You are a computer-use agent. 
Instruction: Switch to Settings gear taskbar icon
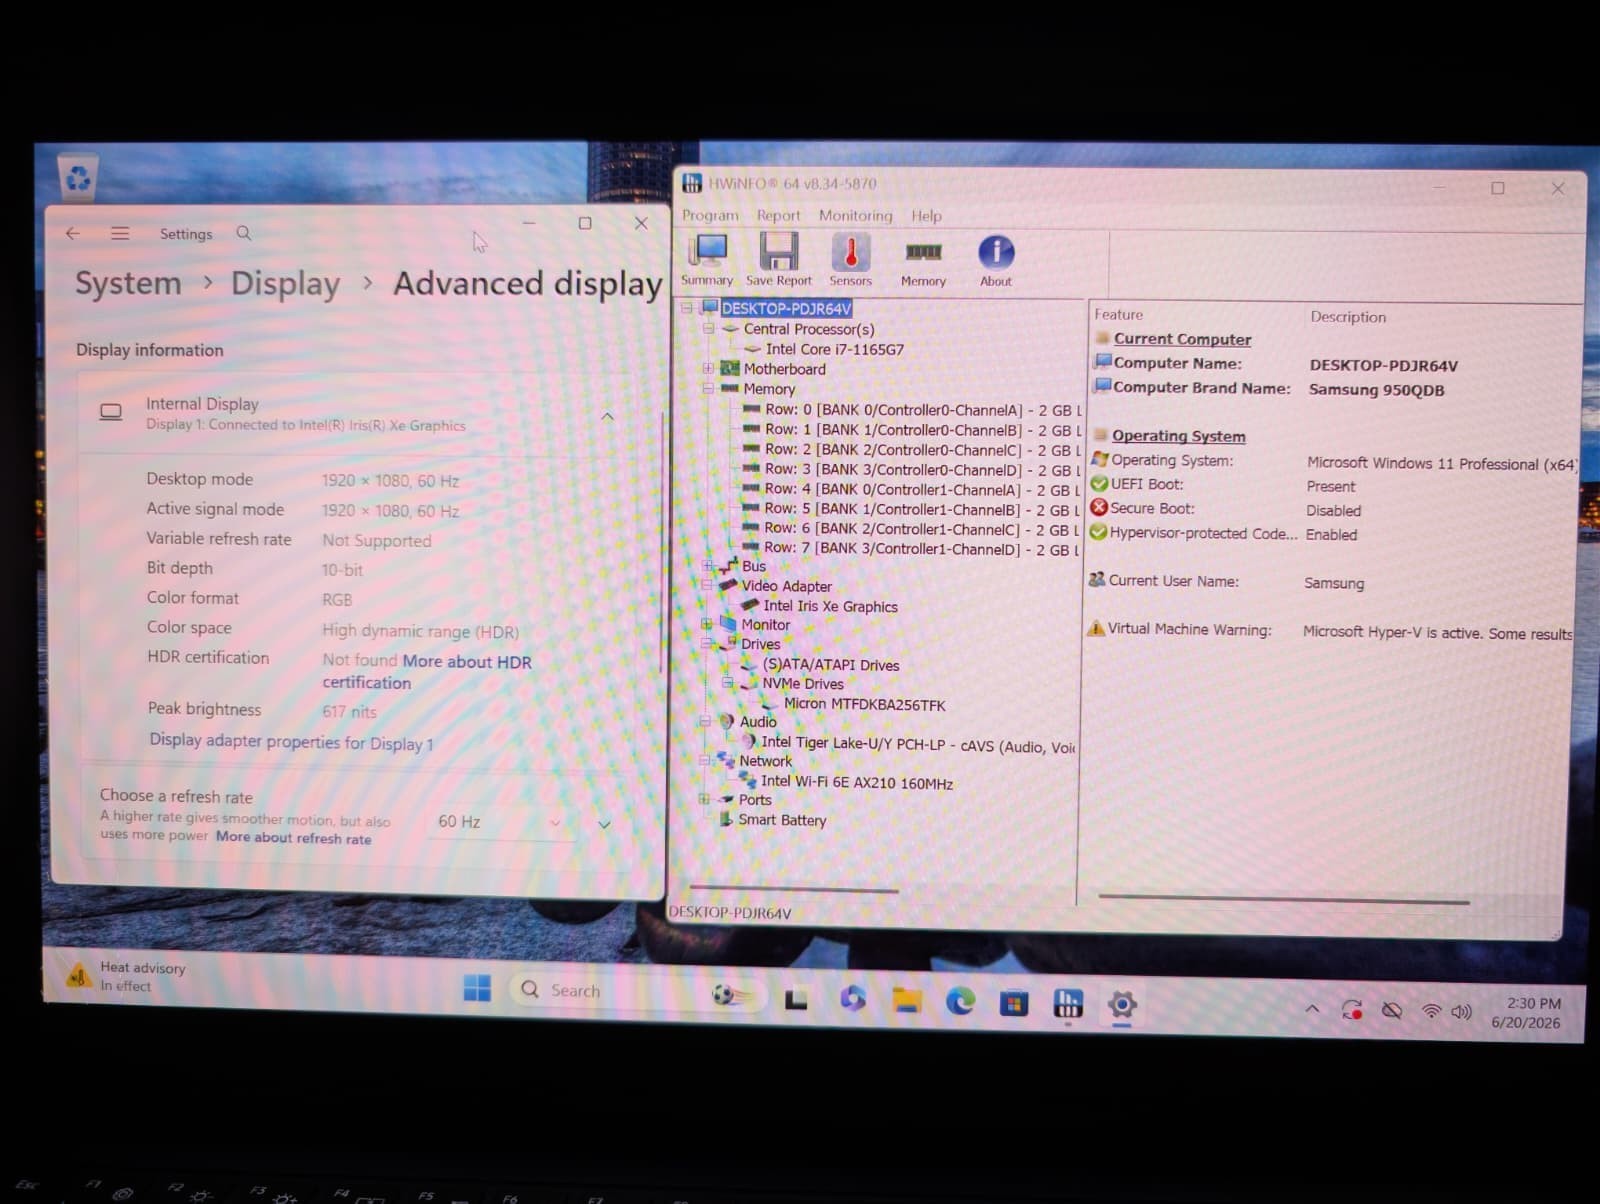coord(1122,1005)
